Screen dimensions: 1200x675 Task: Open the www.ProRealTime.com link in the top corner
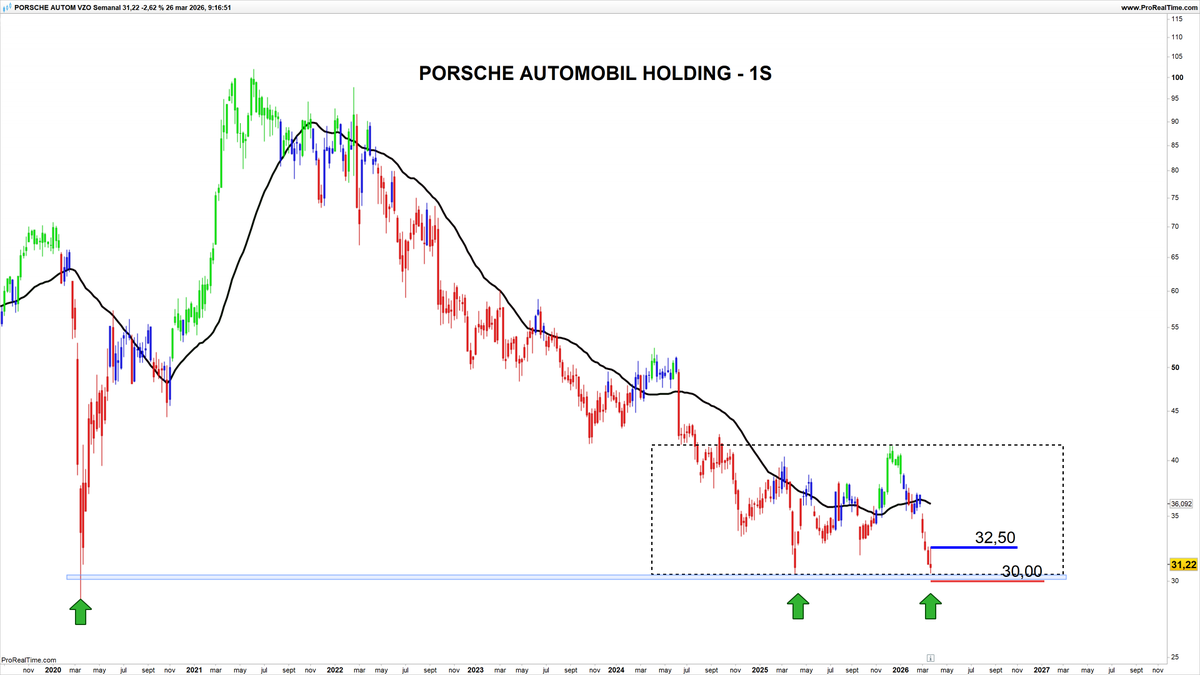(1158, 7)
